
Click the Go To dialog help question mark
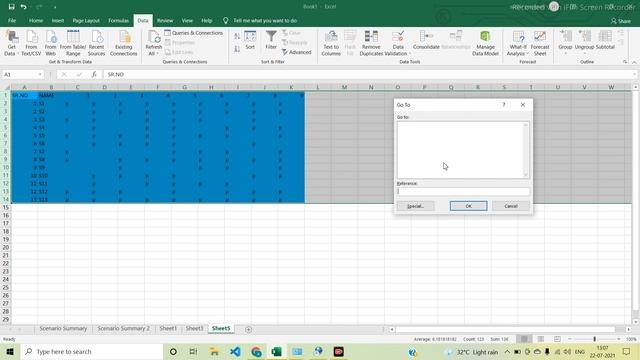click(x=504, y=105)
